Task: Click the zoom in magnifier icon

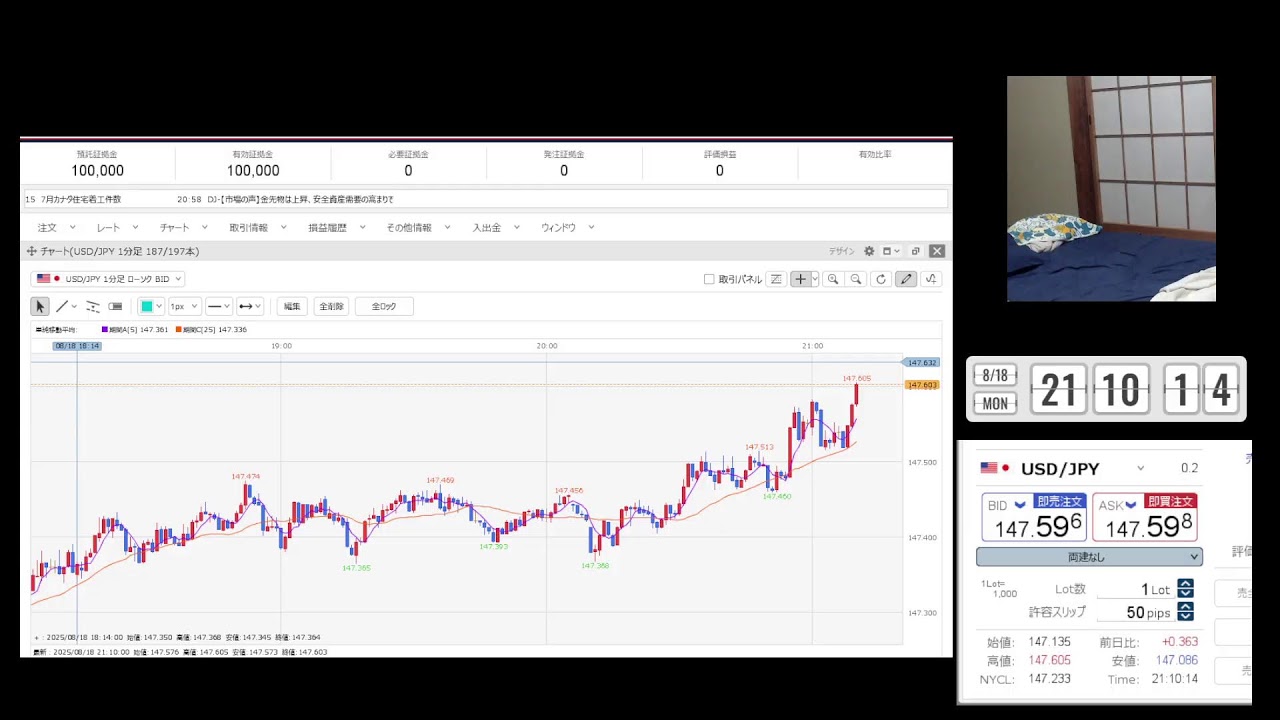Action: tap(833, 280)
